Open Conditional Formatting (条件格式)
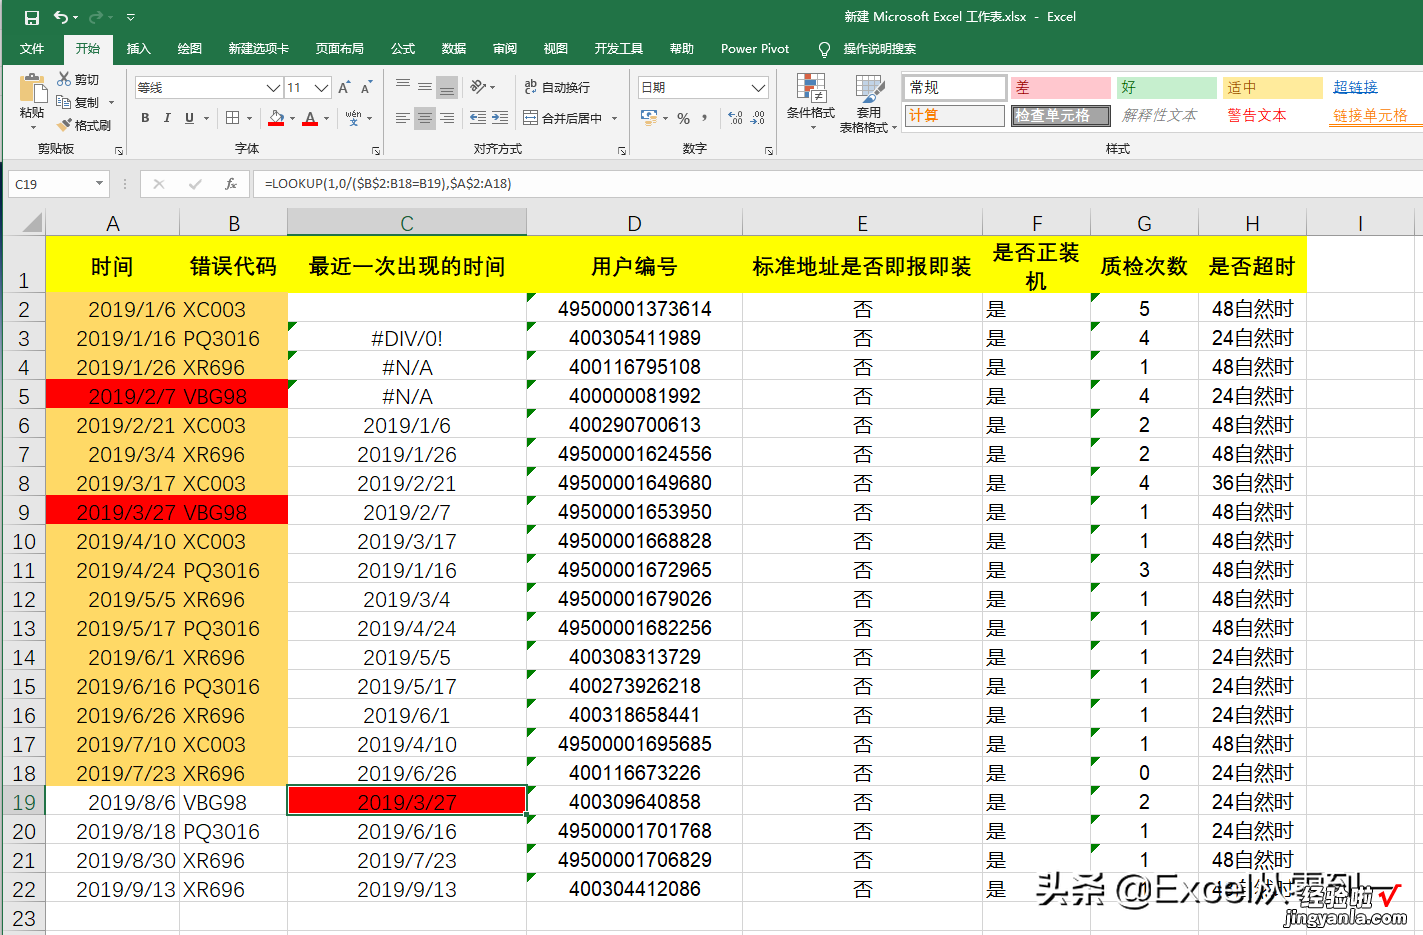The width and height of the screenshot is (1423, 935). (810, 102)
